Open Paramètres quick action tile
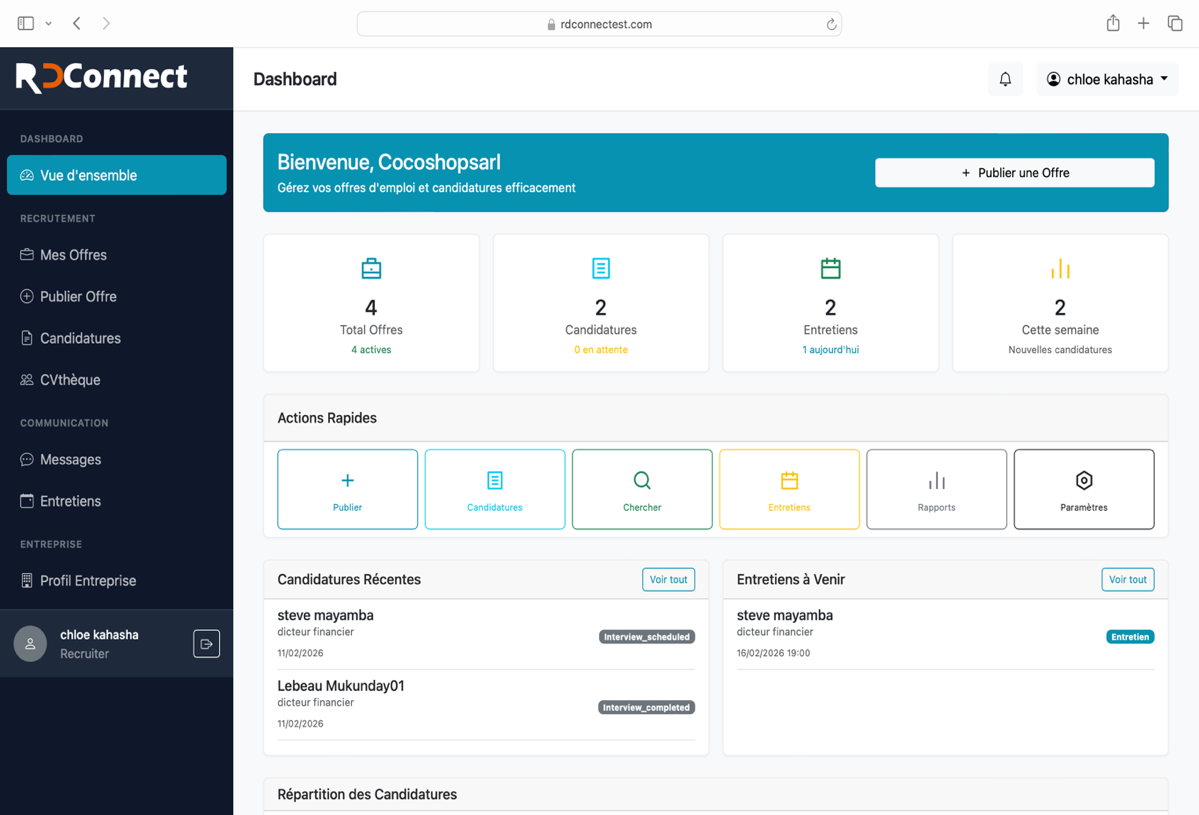 point(1083,489)
